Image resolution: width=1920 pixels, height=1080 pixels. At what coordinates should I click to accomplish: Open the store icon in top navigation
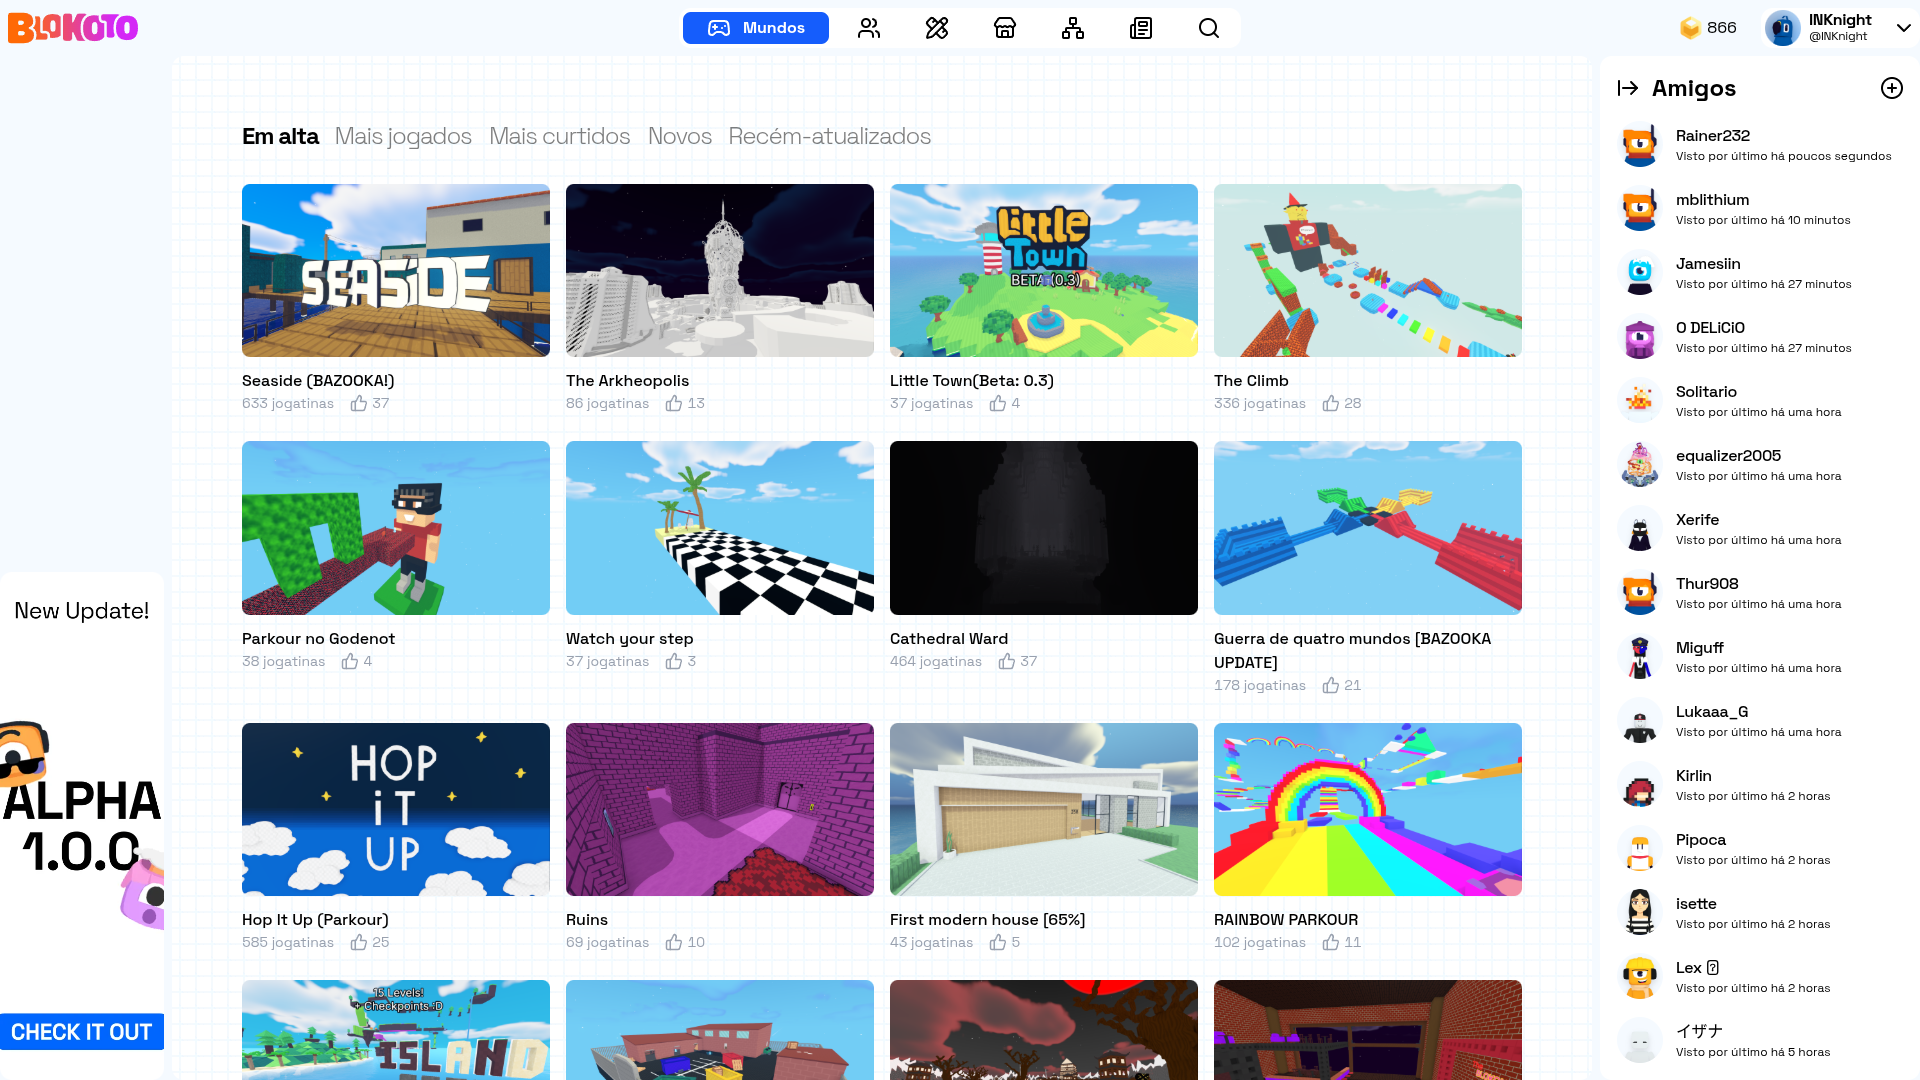click(x=1005, y=28)
